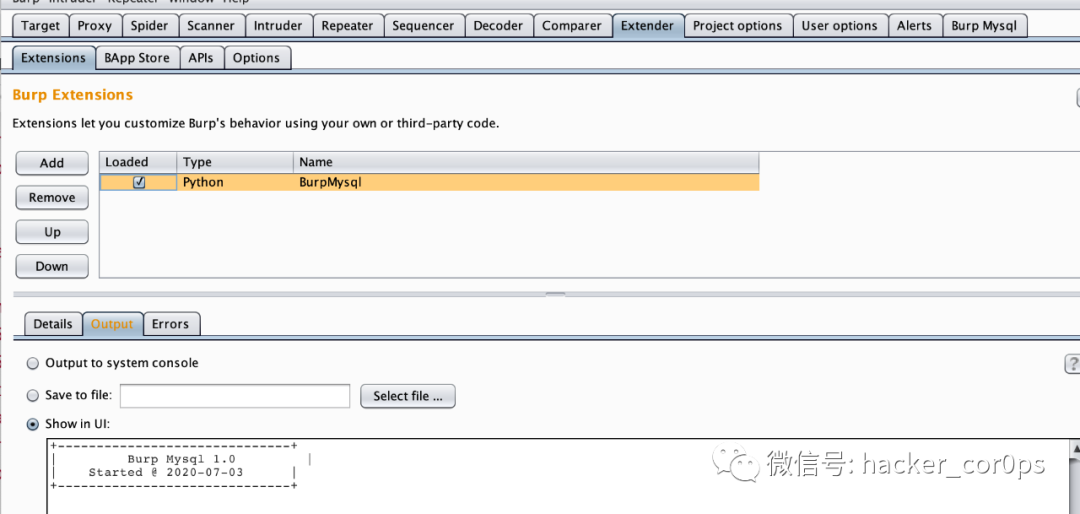Choose the Save to file option

[32, 395]
